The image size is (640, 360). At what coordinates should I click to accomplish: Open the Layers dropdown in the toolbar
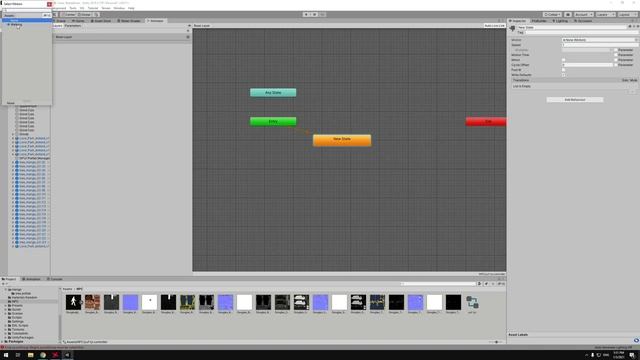(x=605, y=15)
